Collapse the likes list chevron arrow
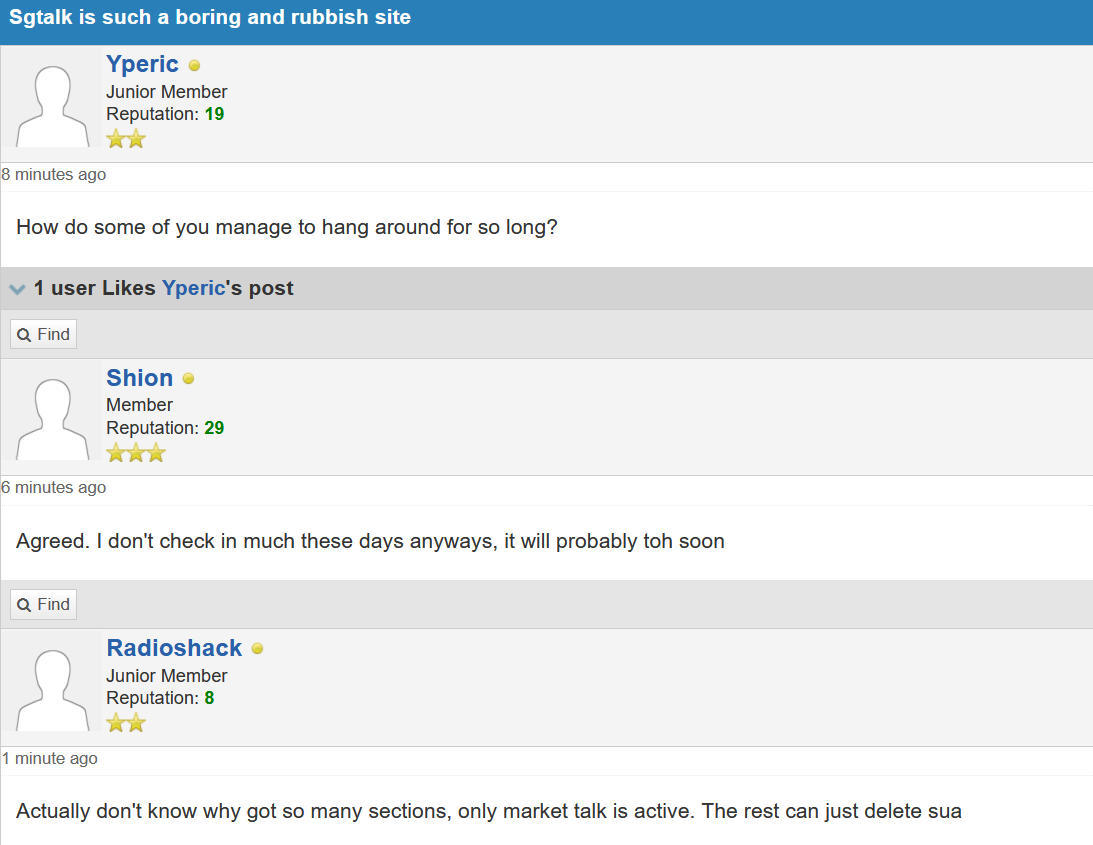The image size is (1093, 845). (x=17, y=289)
